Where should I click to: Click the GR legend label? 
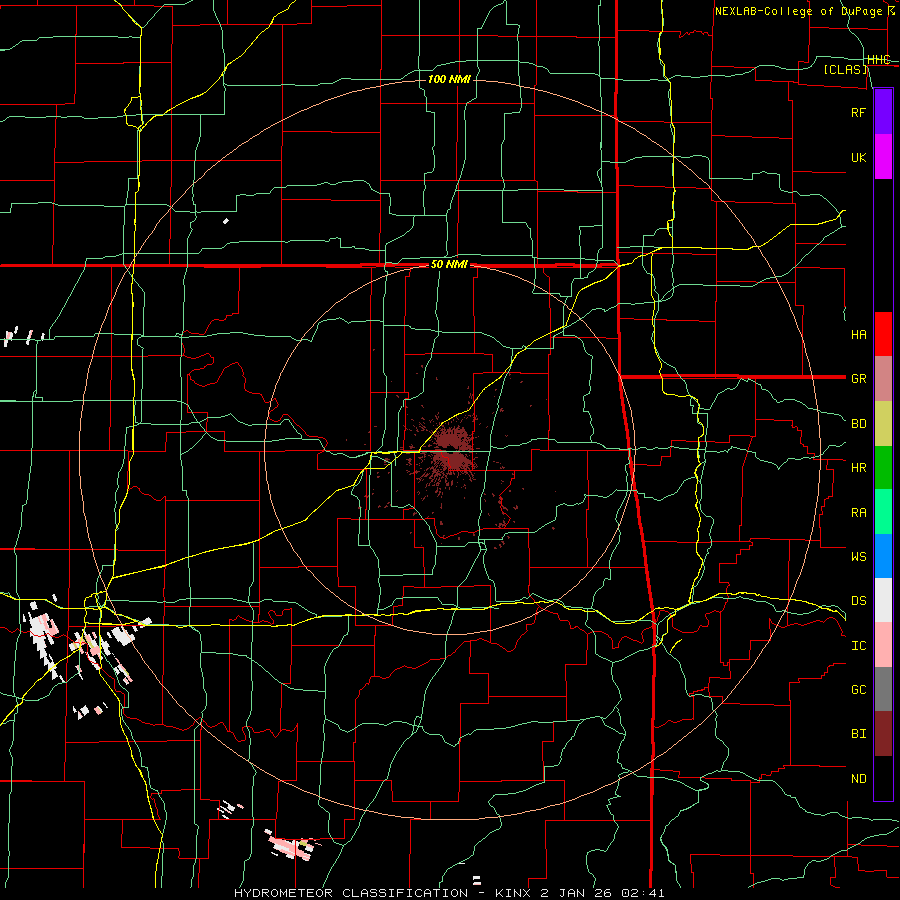click(x=858, y=379)
